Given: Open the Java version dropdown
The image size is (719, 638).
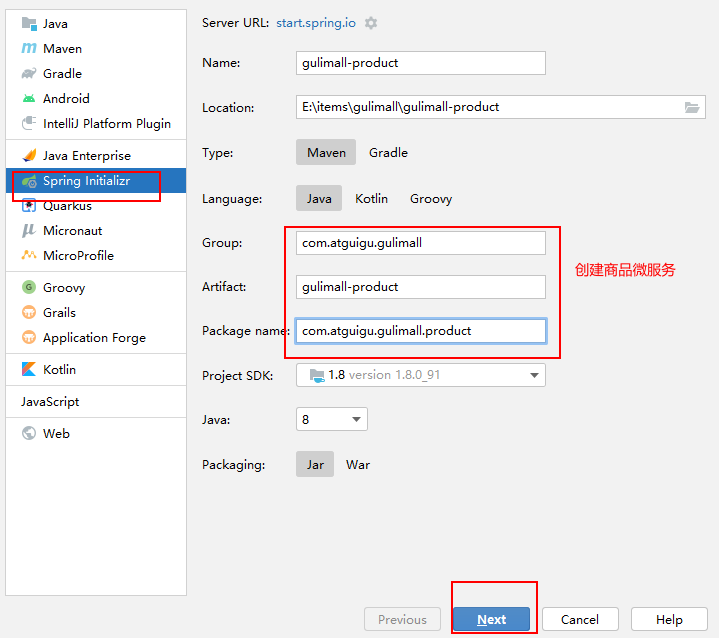Looking at the screenshot, I should pos(332,419).
